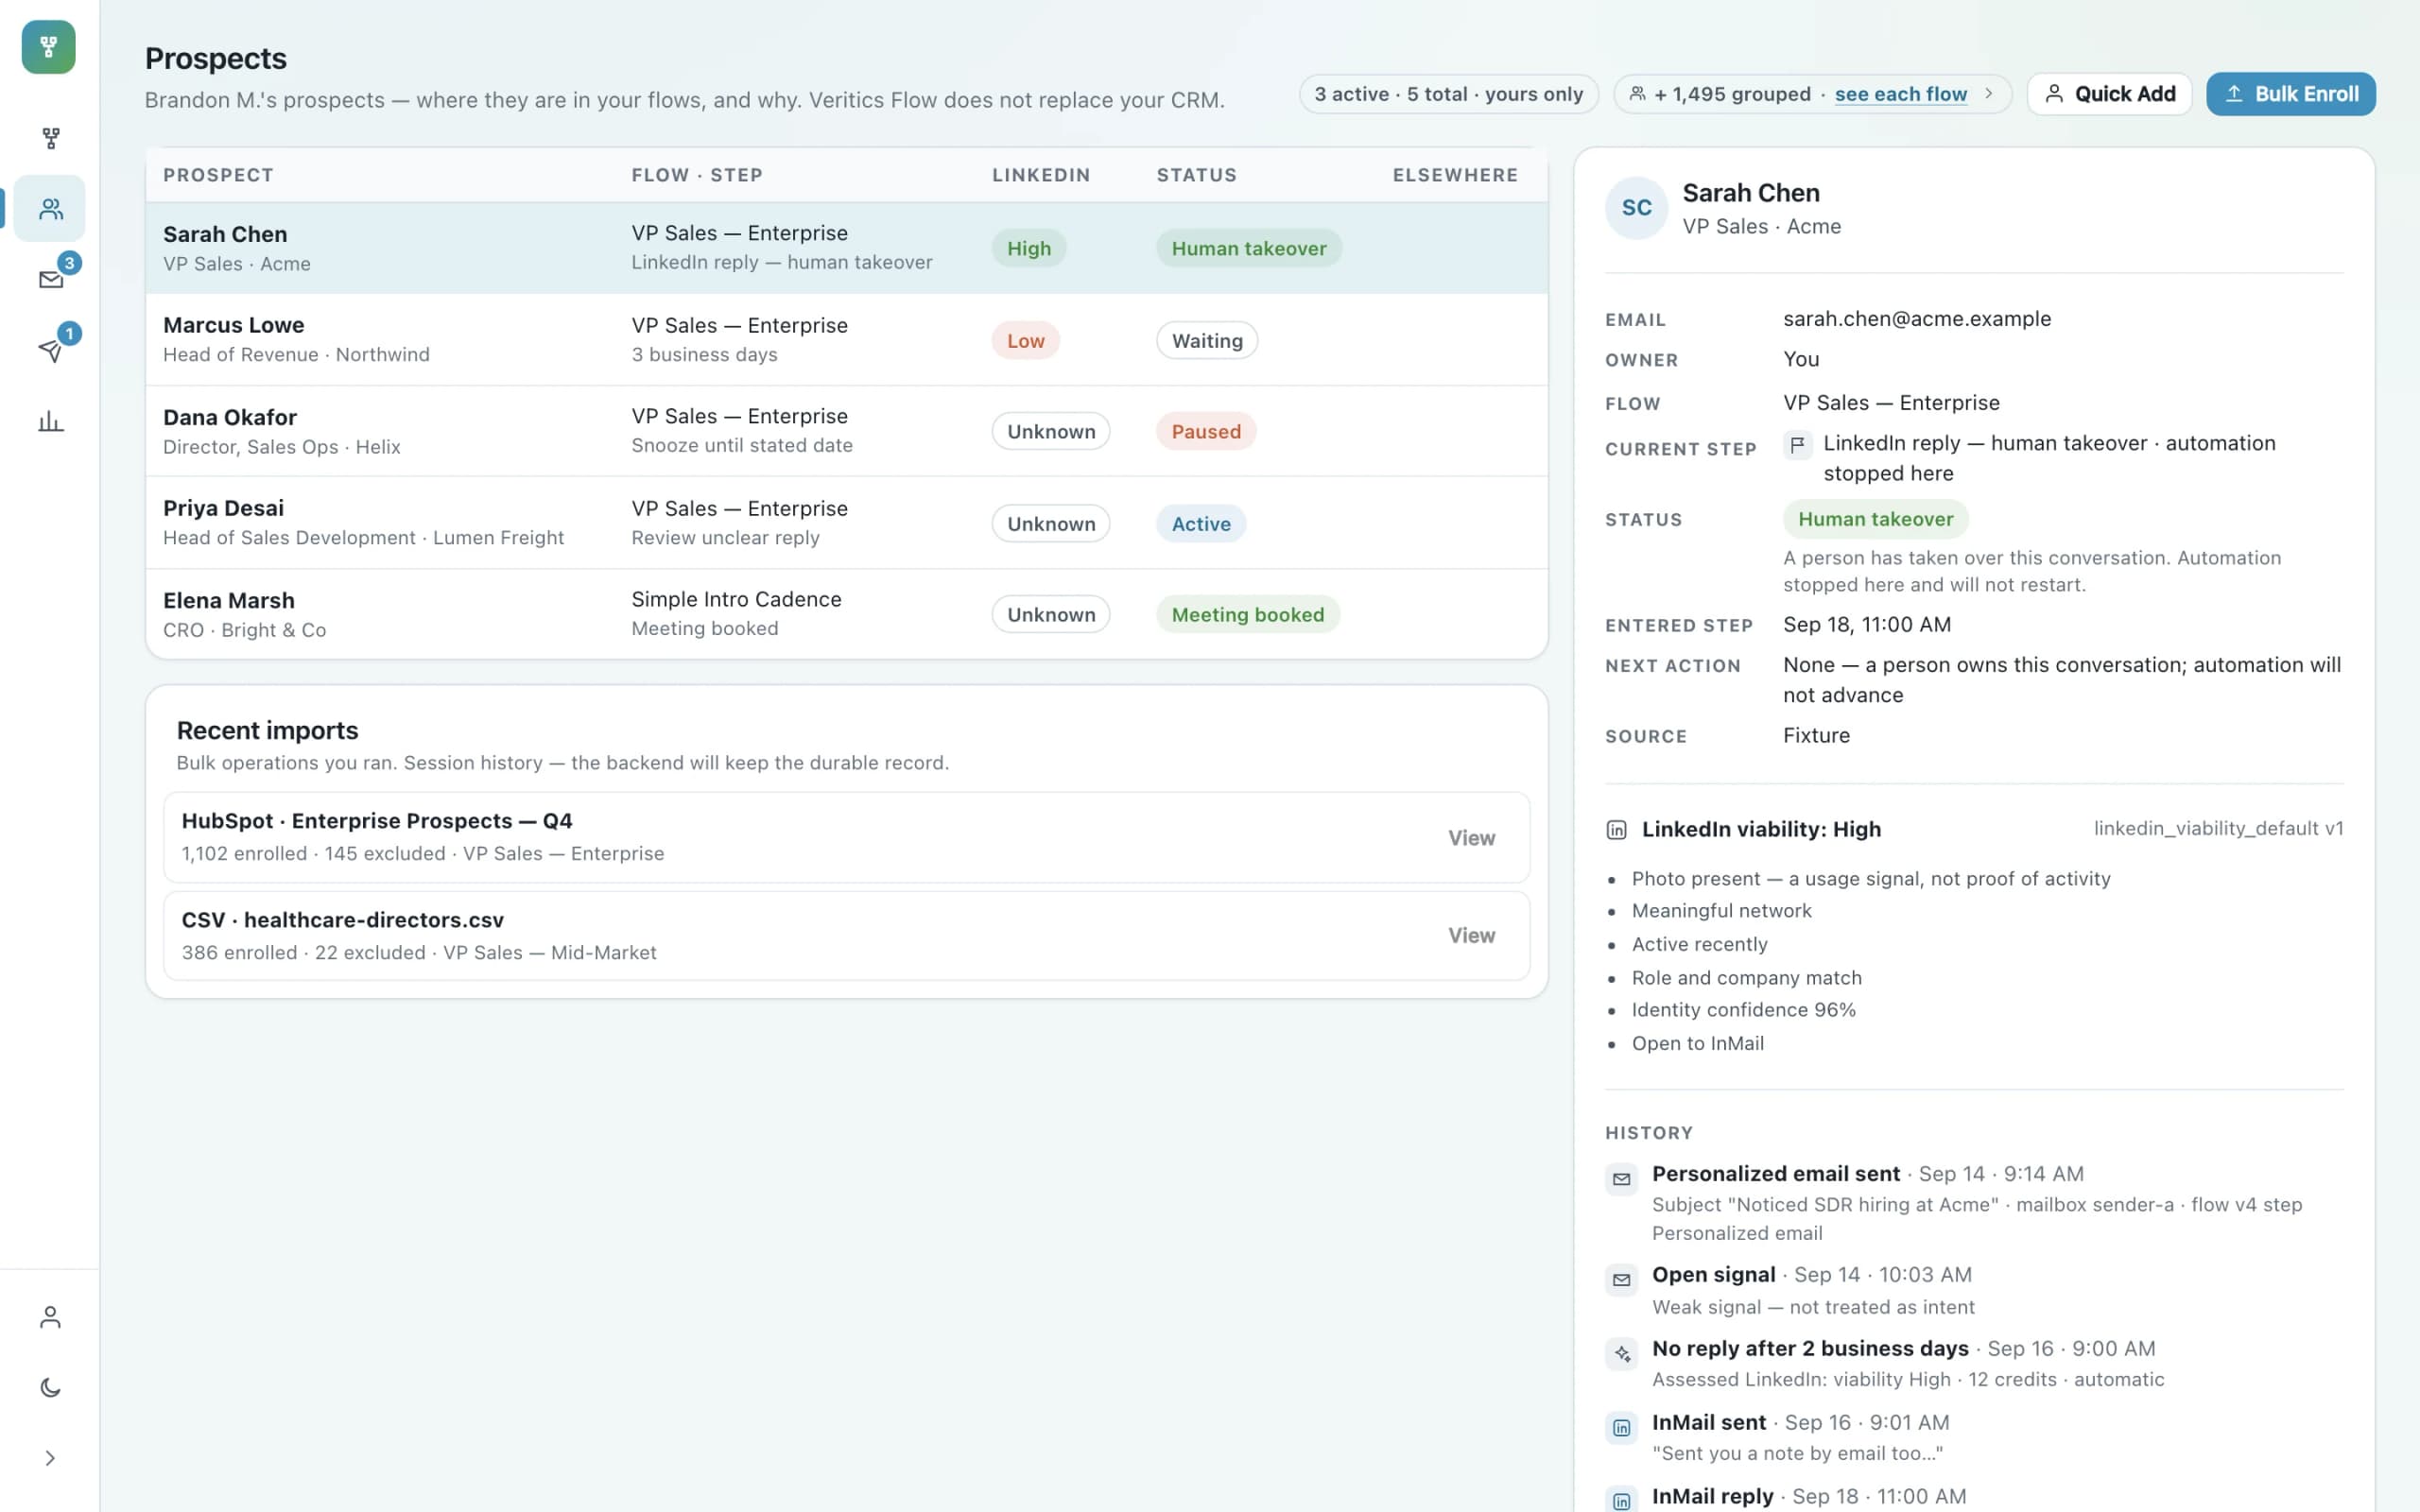The image size is (2420, 1512).
Task: Click the sparkle icon for No reply entry
Action: point(1621,1353)
